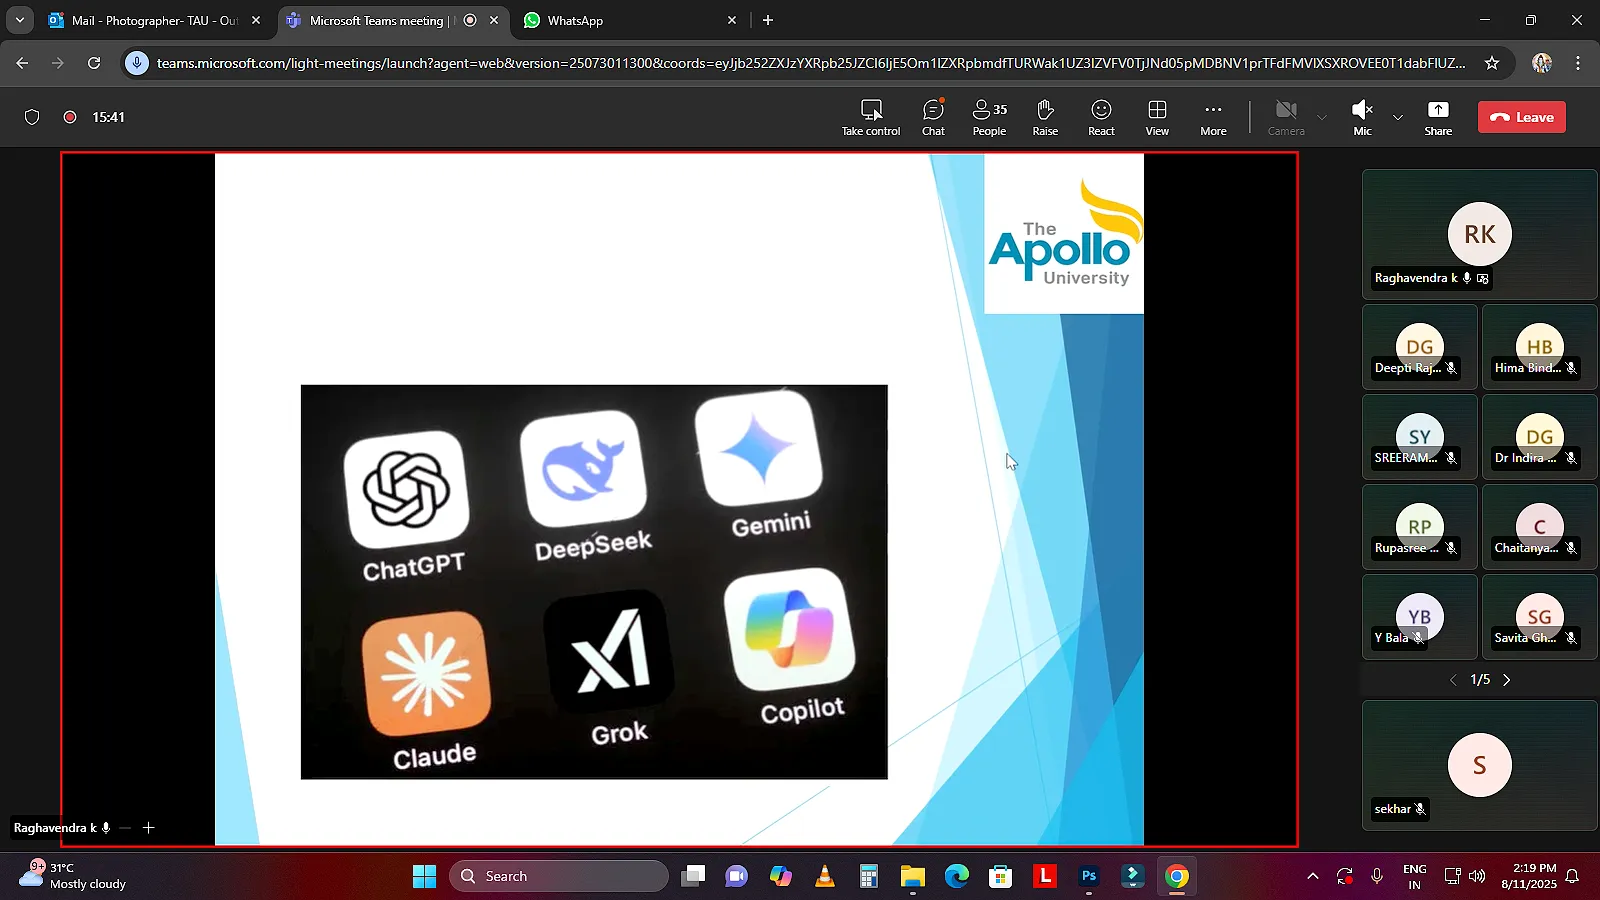Open Microsoft Edge from taskbar
Image resolution: width=1600 pixels, height=900 pixels.
coord(957,876)
